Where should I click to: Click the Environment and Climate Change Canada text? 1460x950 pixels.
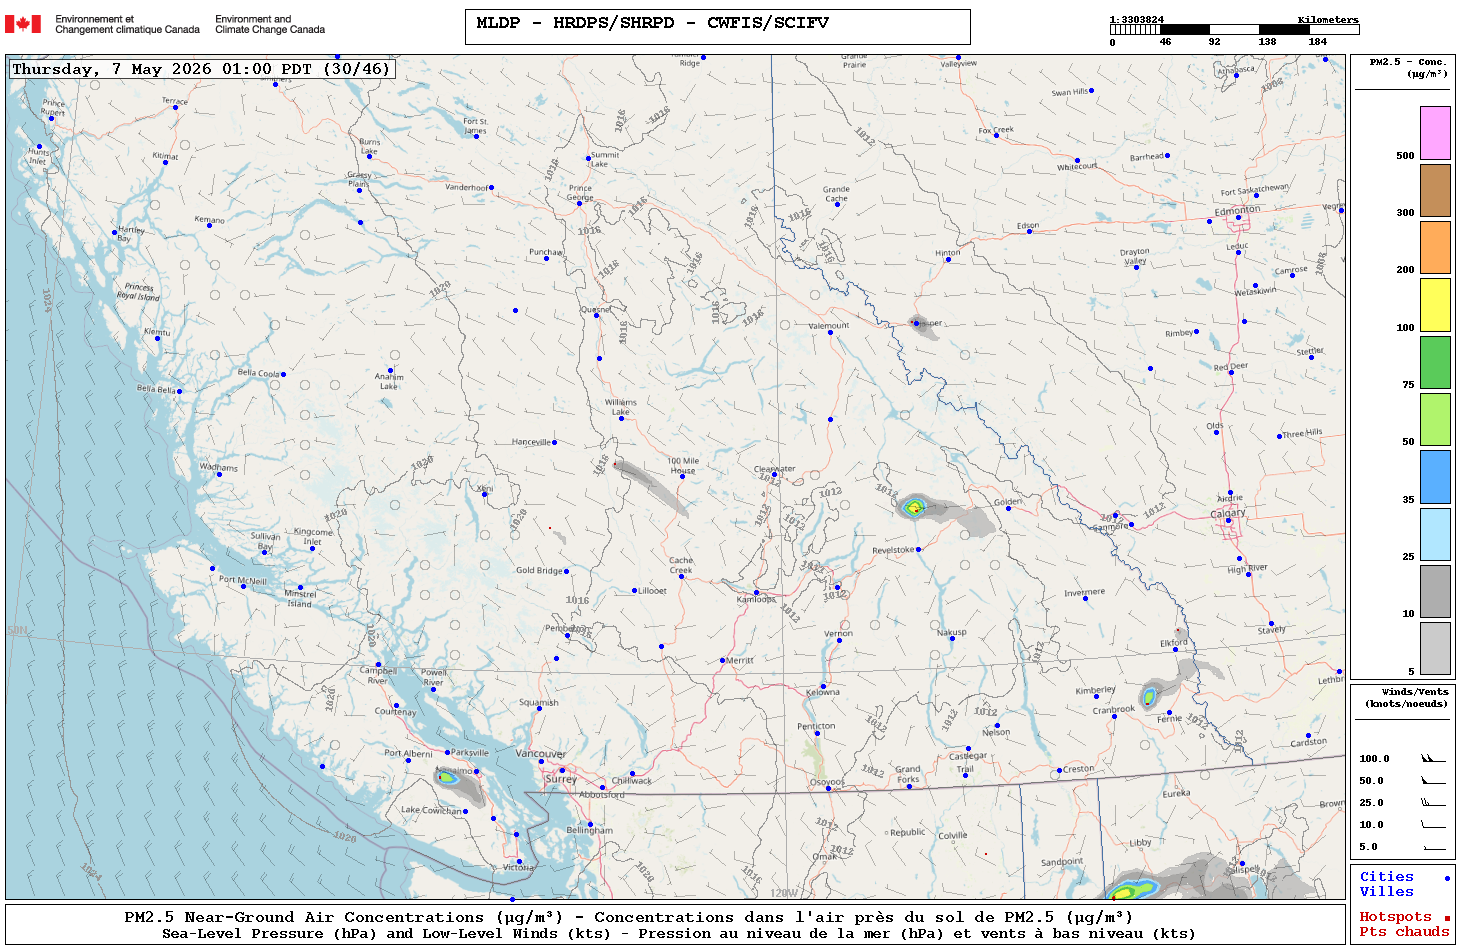(270, 24)
